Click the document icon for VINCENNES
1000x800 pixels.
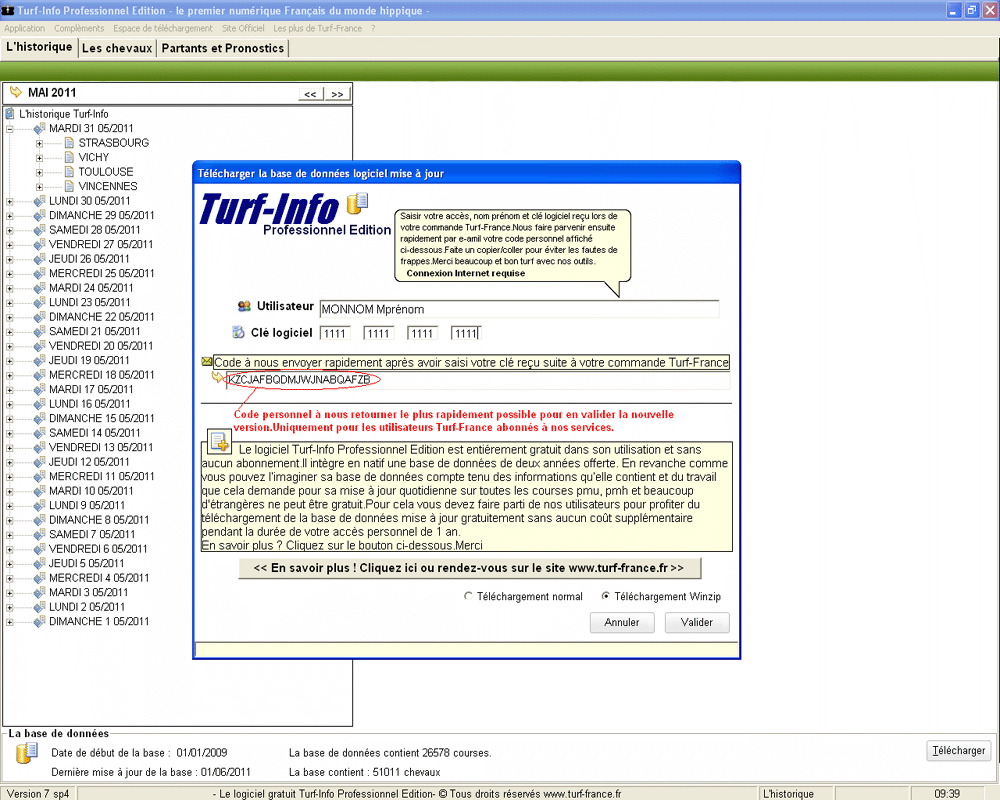[70, 186]
